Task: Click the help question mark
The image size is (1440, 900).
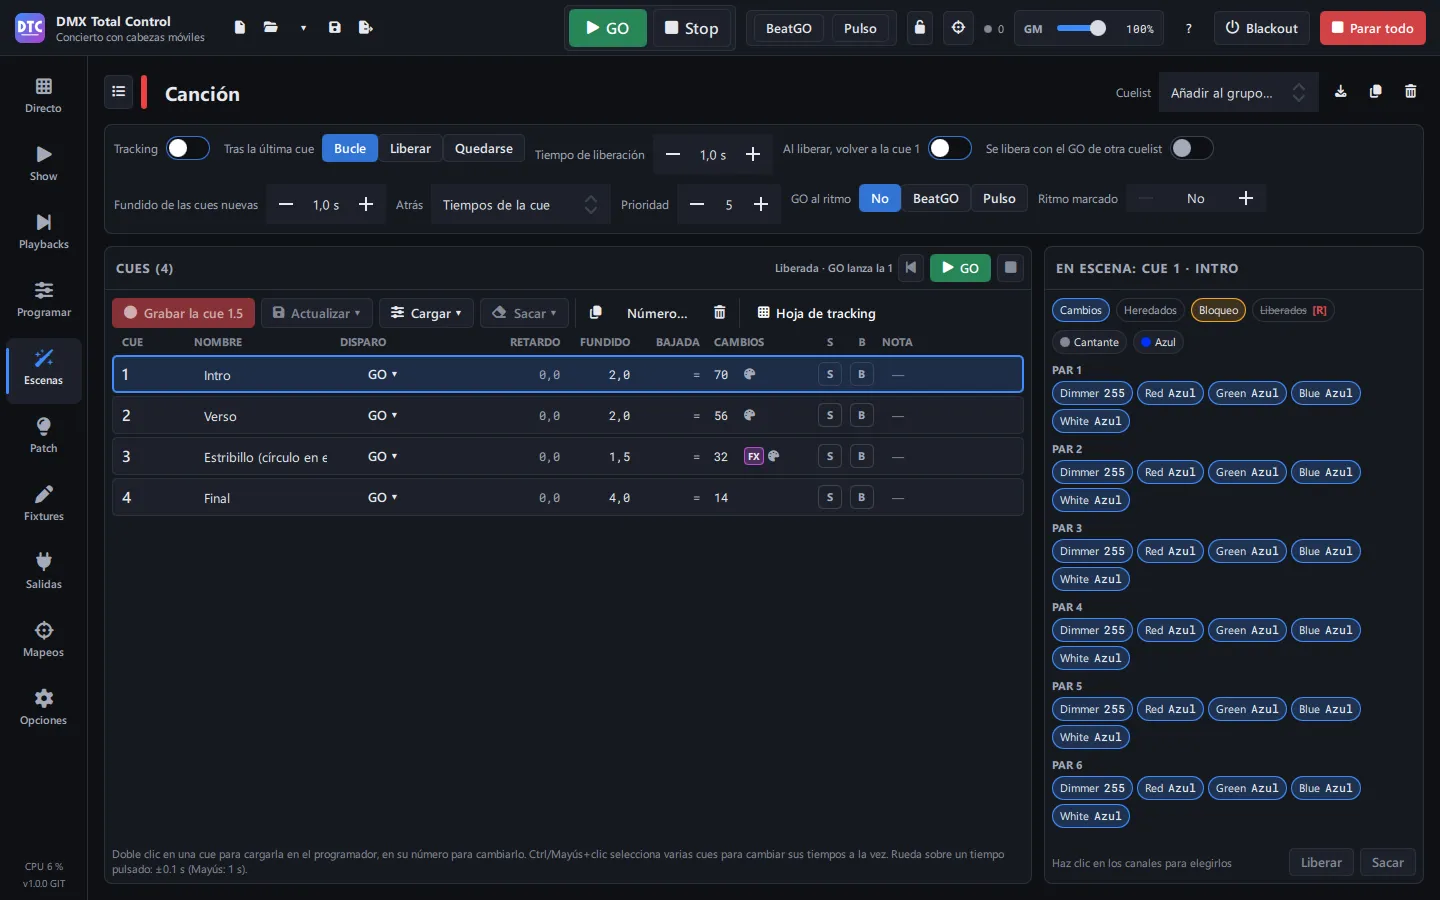Action: [x=1189, y=29]
